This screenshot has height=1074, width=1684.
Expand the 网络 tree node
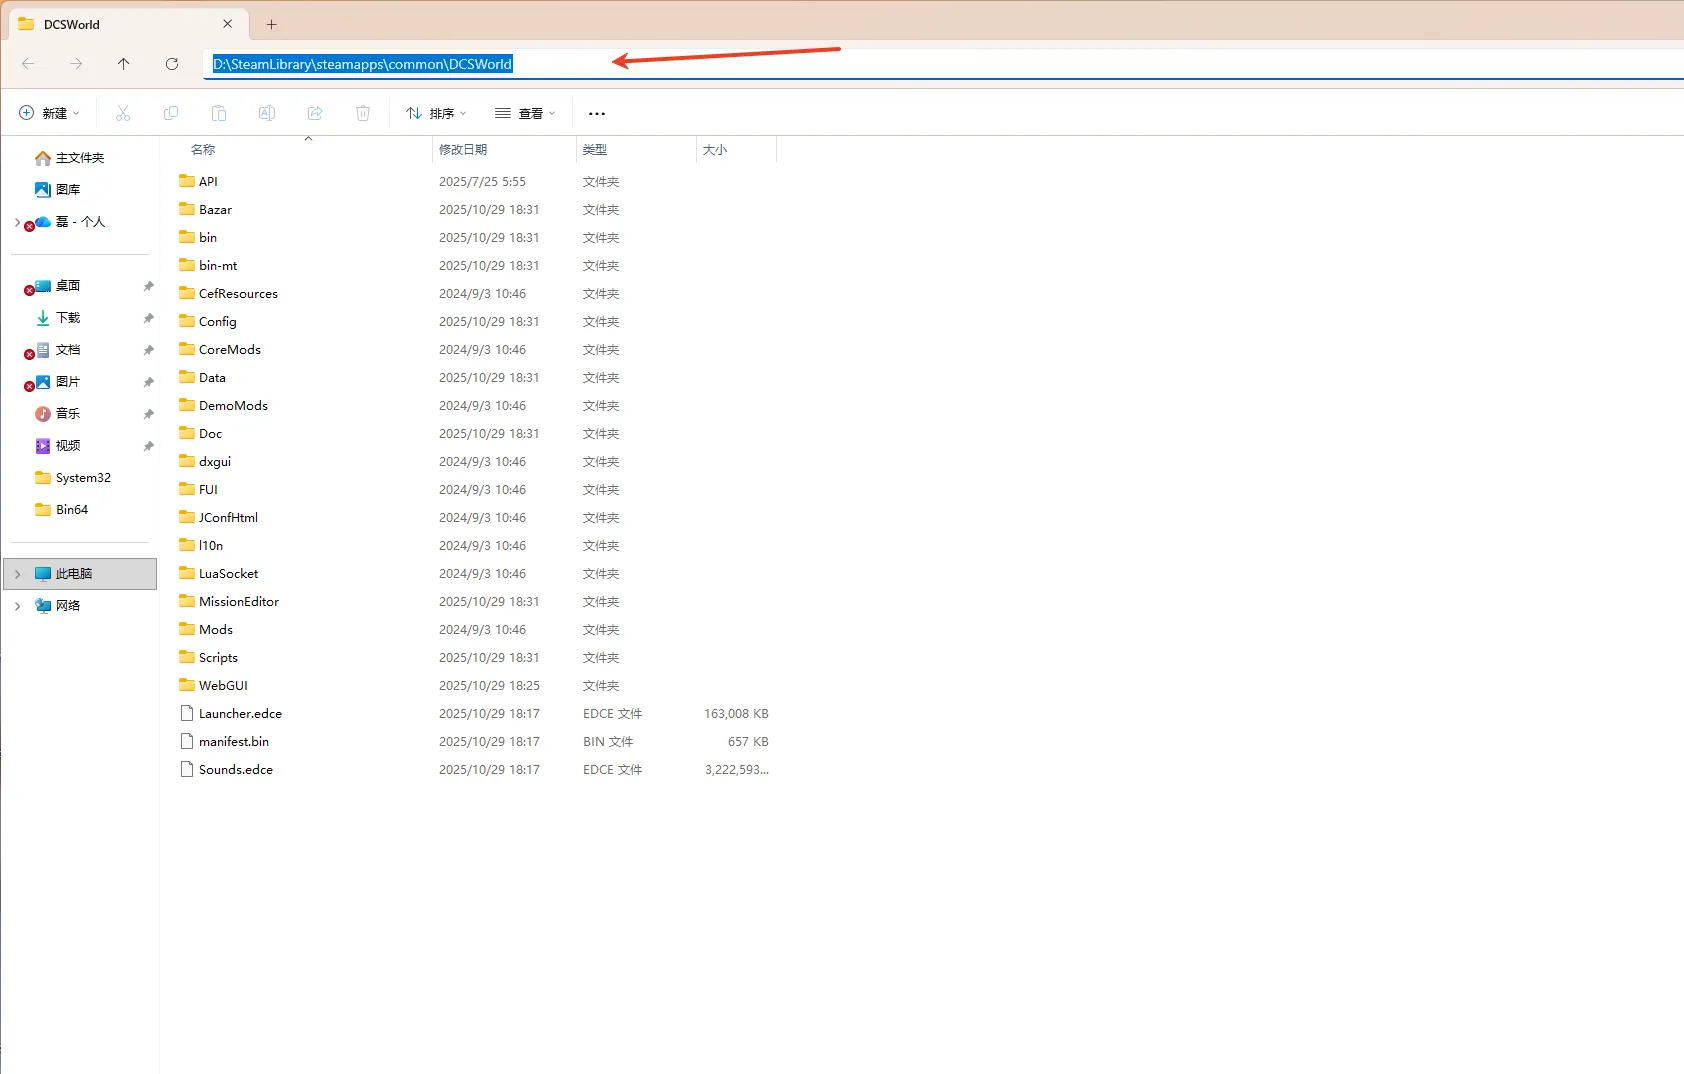tap(17, 606)
